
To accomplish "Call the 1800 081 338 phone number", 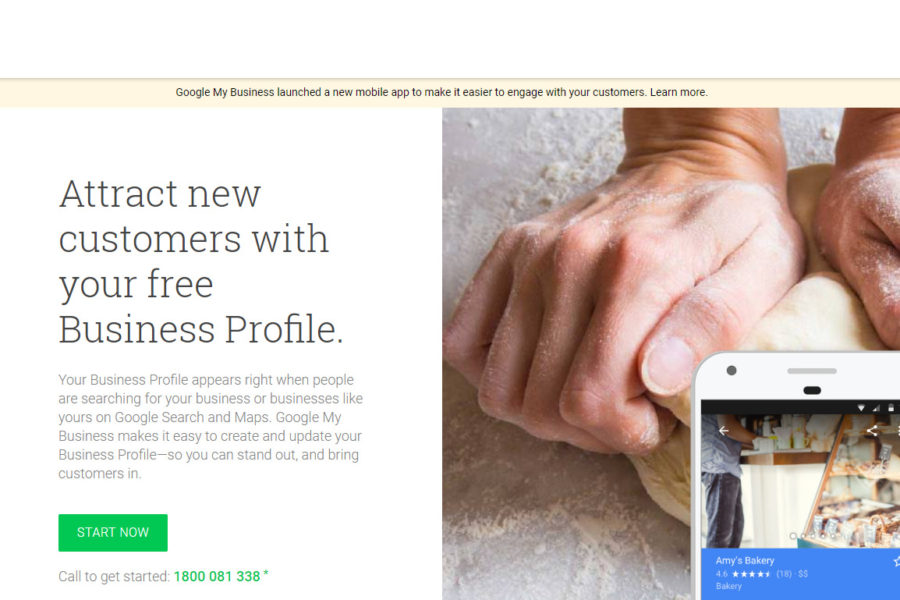I will coord(217,576).
